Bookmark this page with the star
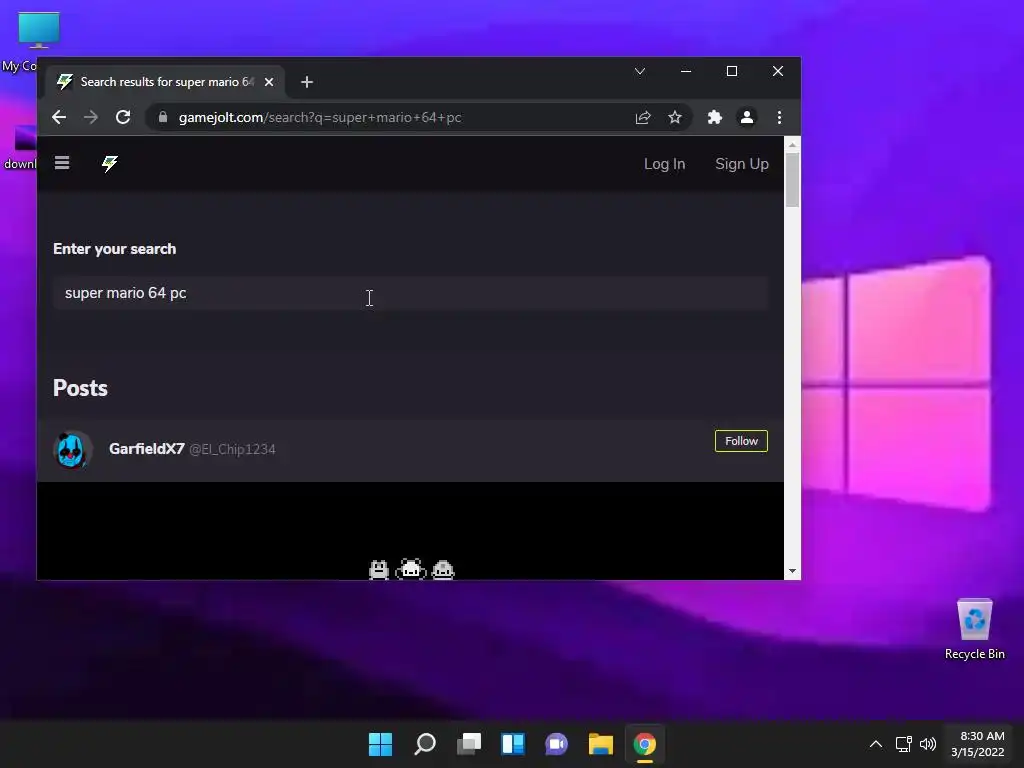 [675, 117]
